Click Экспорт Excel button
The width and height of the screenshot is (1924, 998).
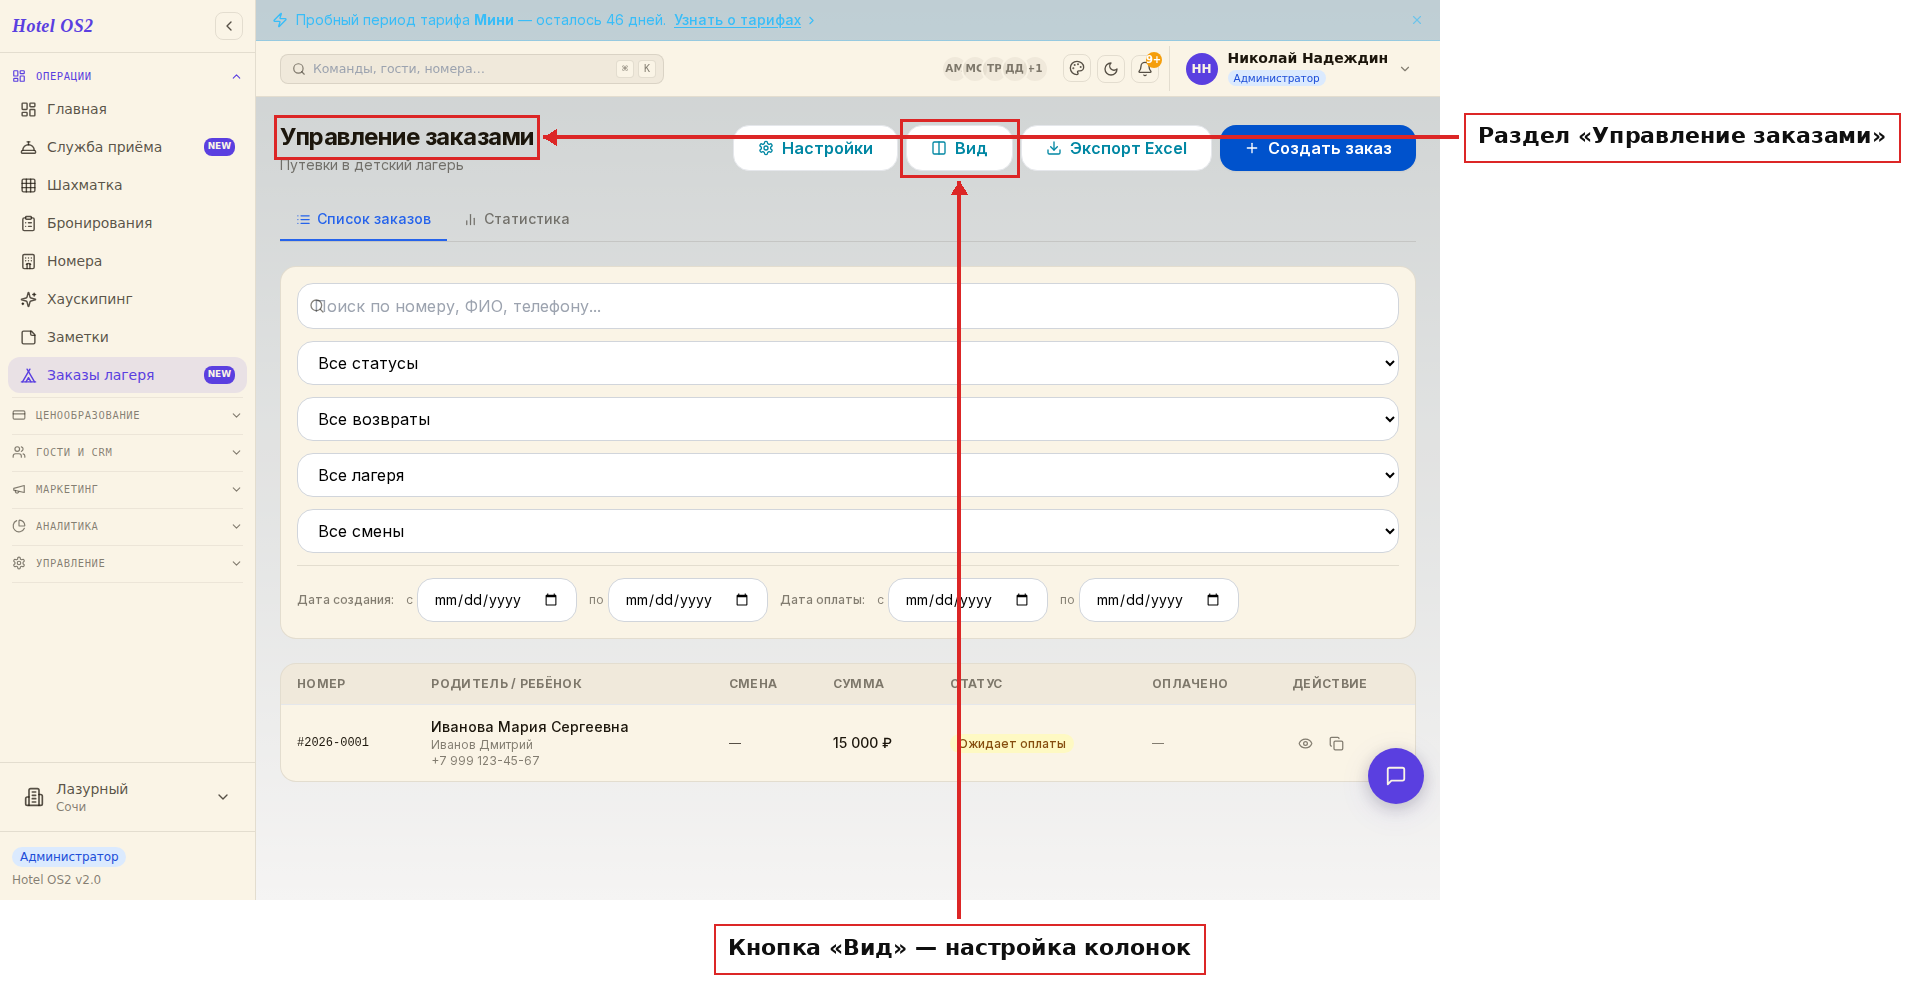coord(1116,148)
